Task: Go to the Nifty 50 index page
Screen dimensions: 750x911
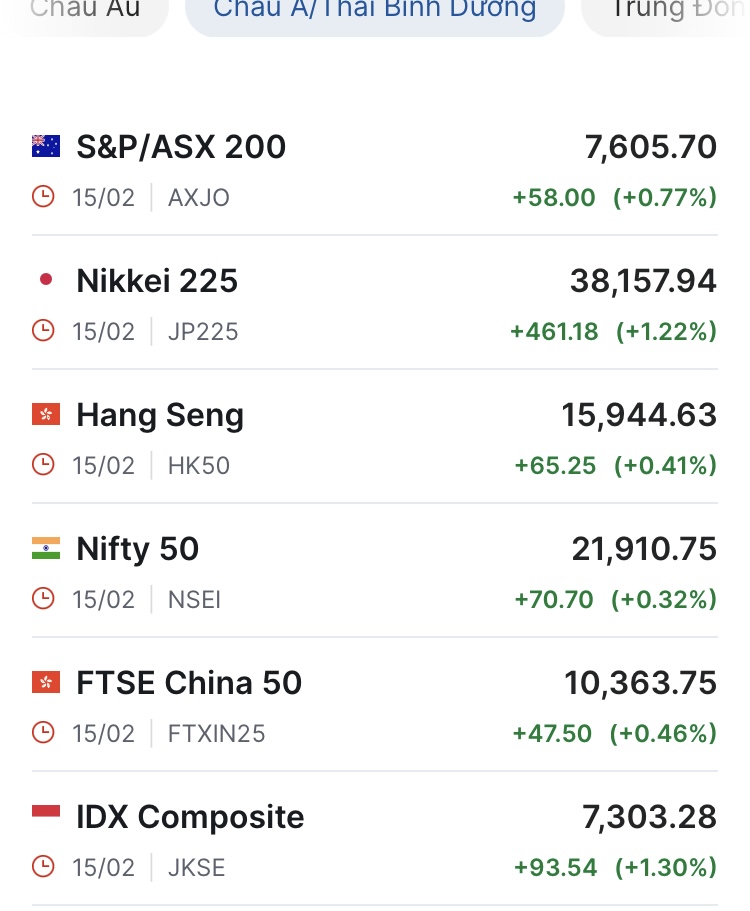Action: click(x=138, y=549)
